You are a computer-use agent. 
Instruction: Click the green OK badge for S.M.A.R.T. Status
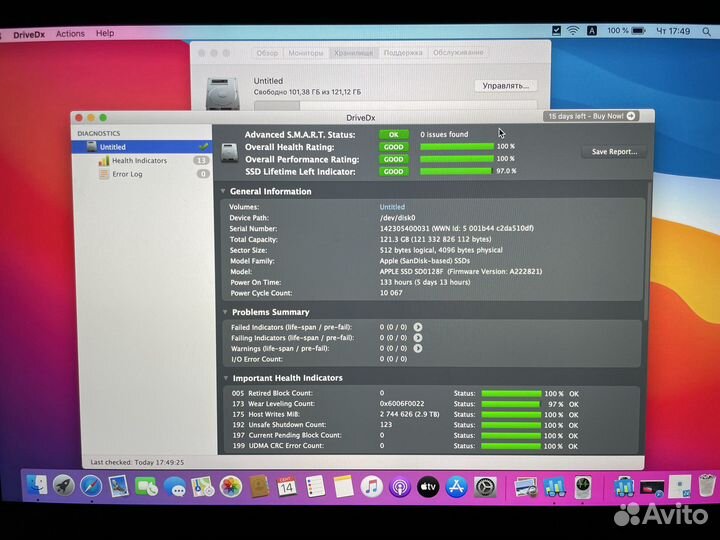click(394, 135)
